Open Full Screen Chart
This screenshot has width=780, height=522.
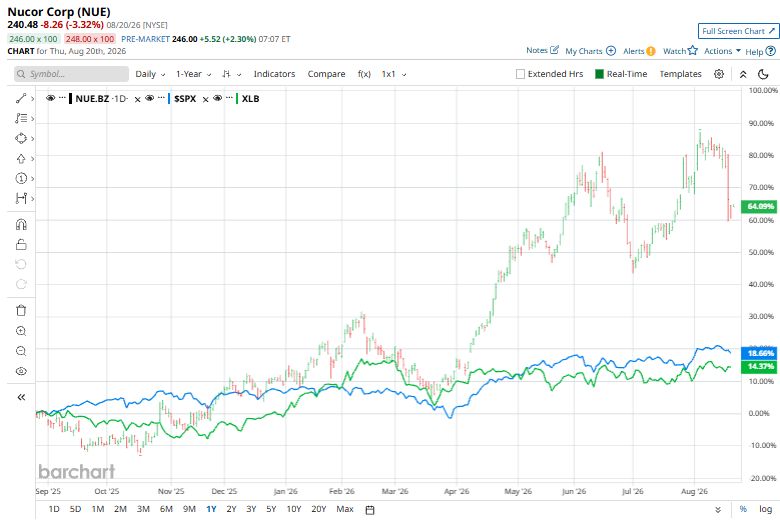point(738,31)
